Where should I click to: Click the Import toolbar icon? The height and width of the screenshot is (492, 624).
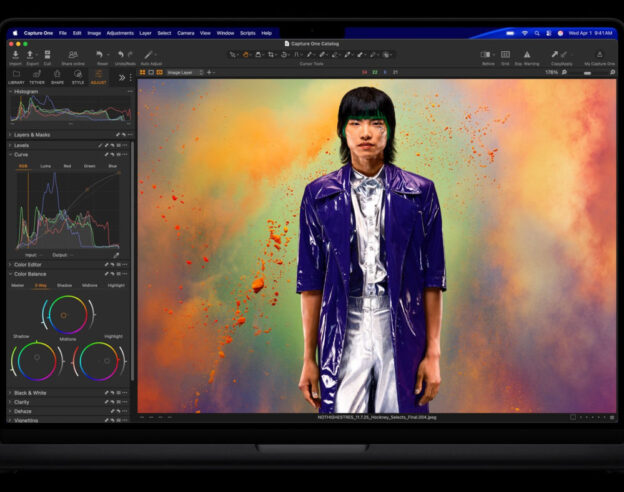click(16, 55)
